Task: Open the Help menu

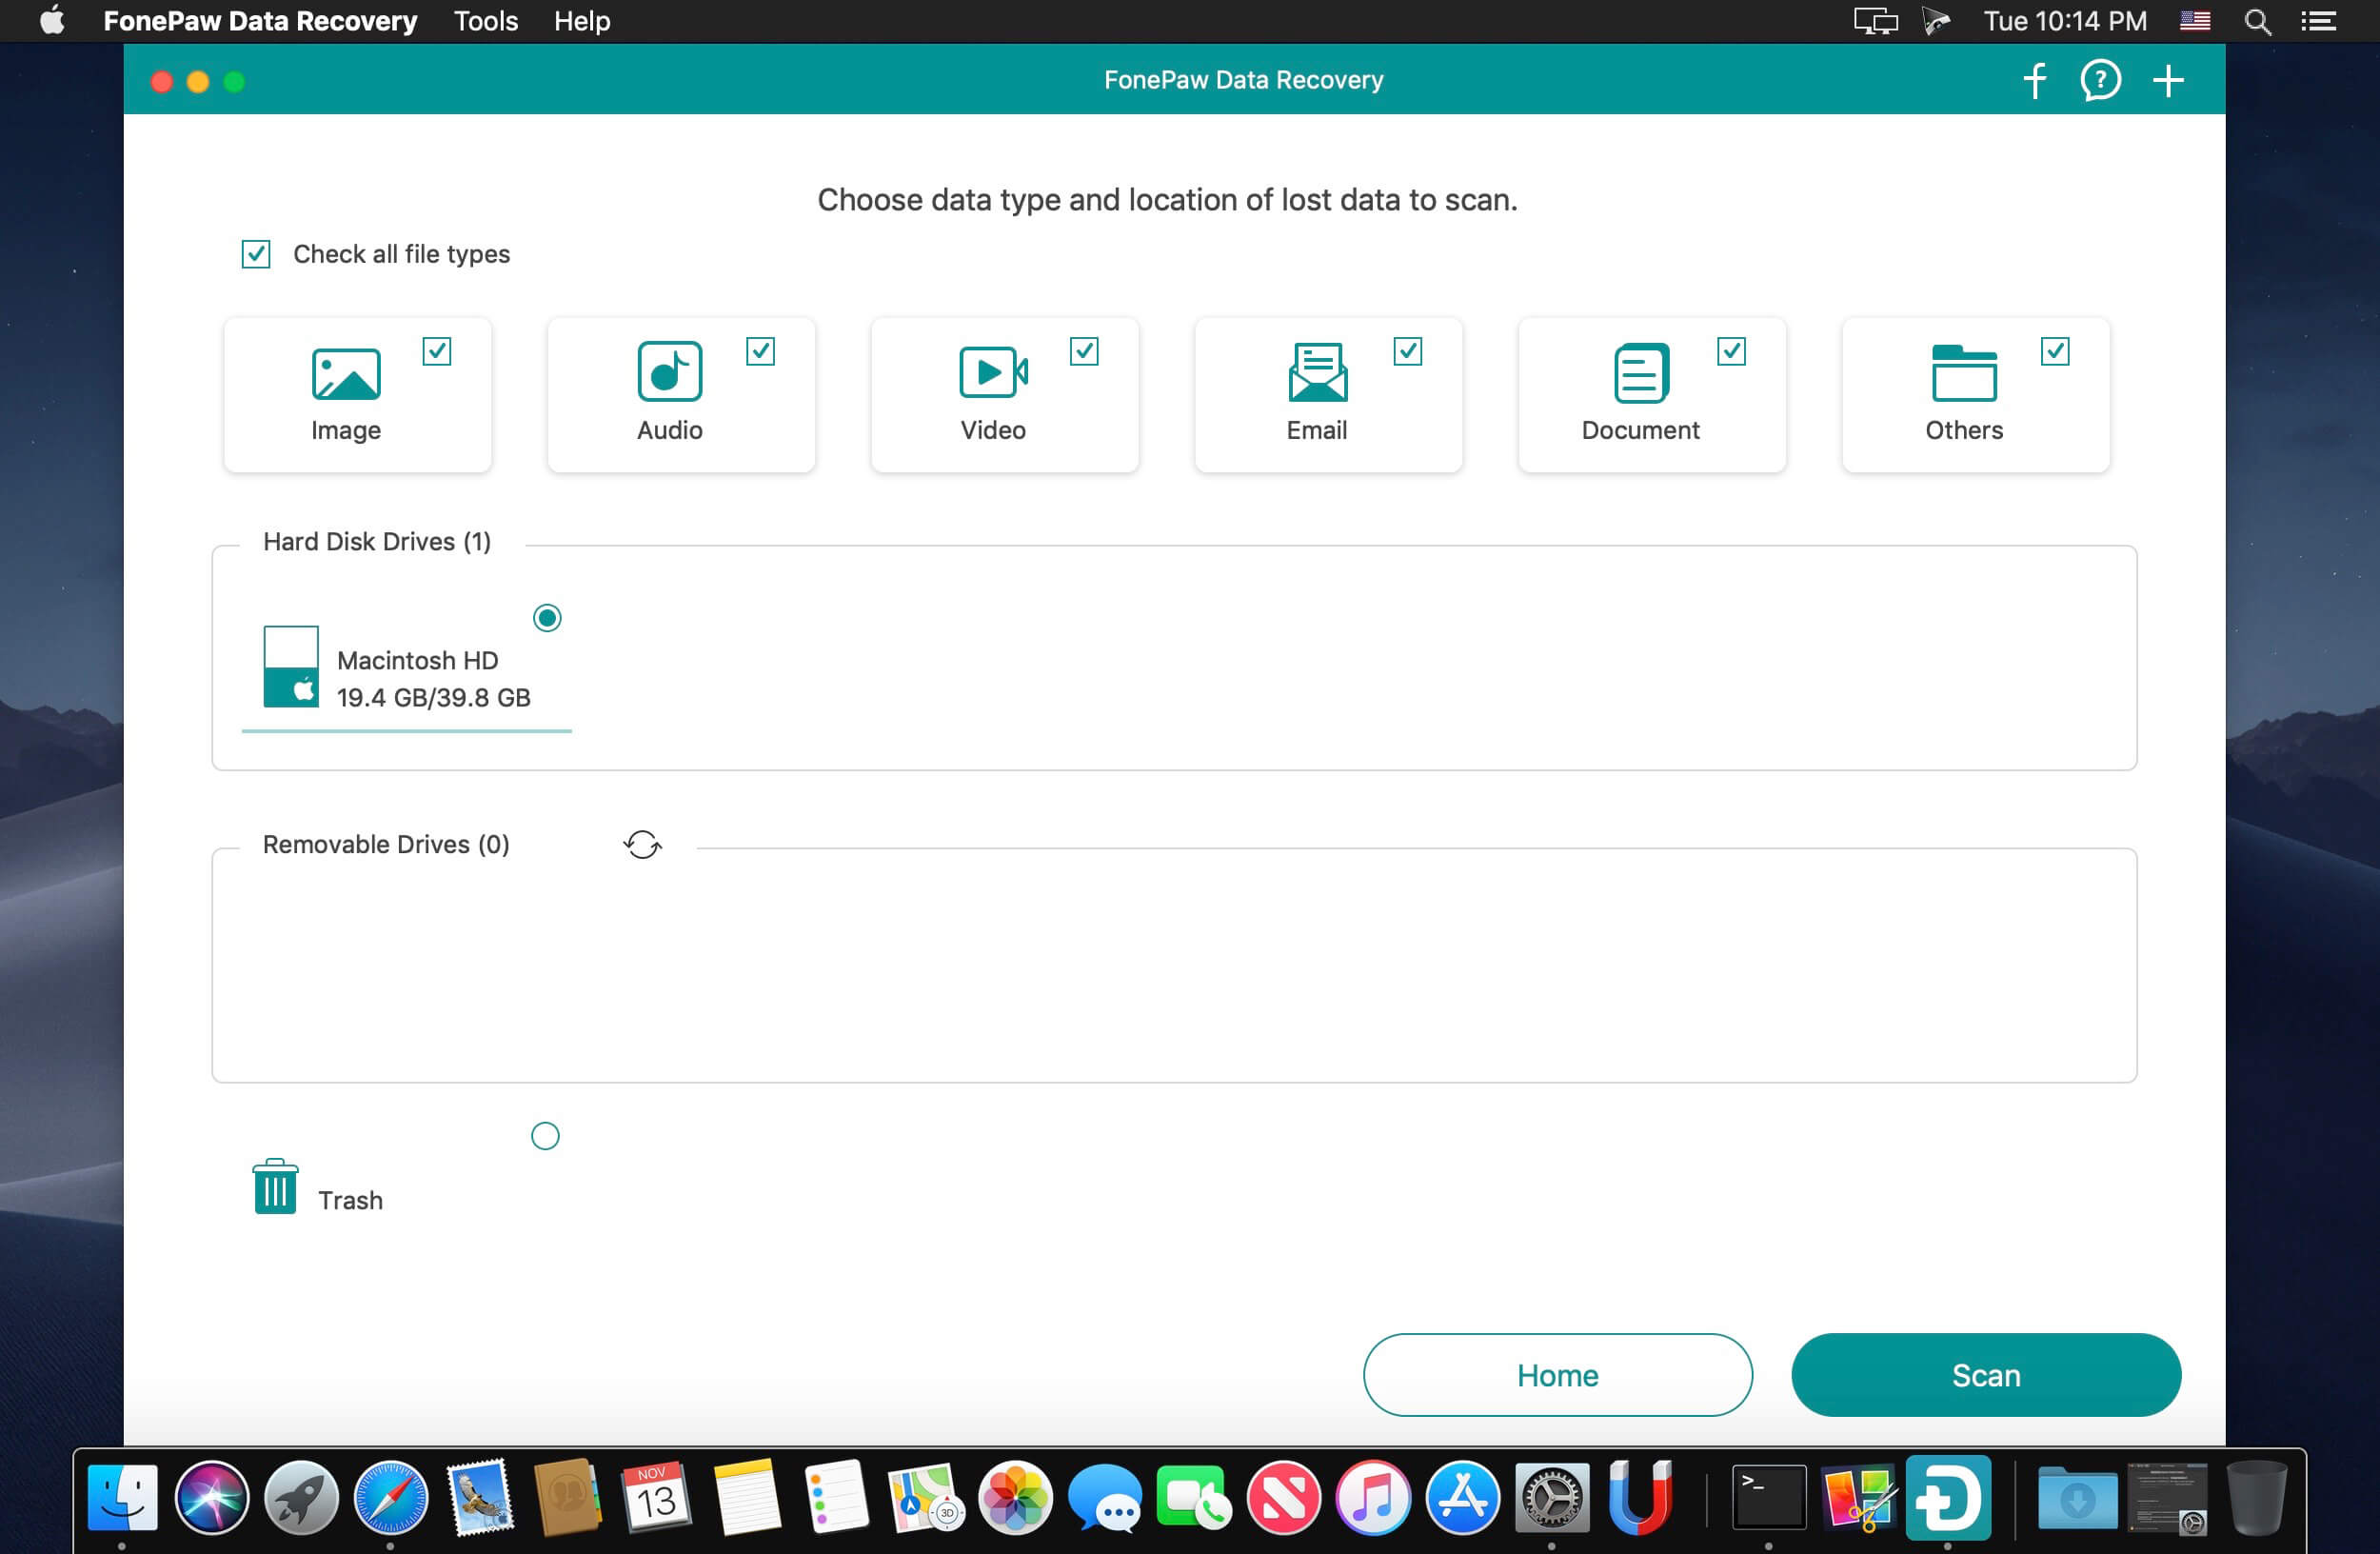Action: click(x=582, y=21)
